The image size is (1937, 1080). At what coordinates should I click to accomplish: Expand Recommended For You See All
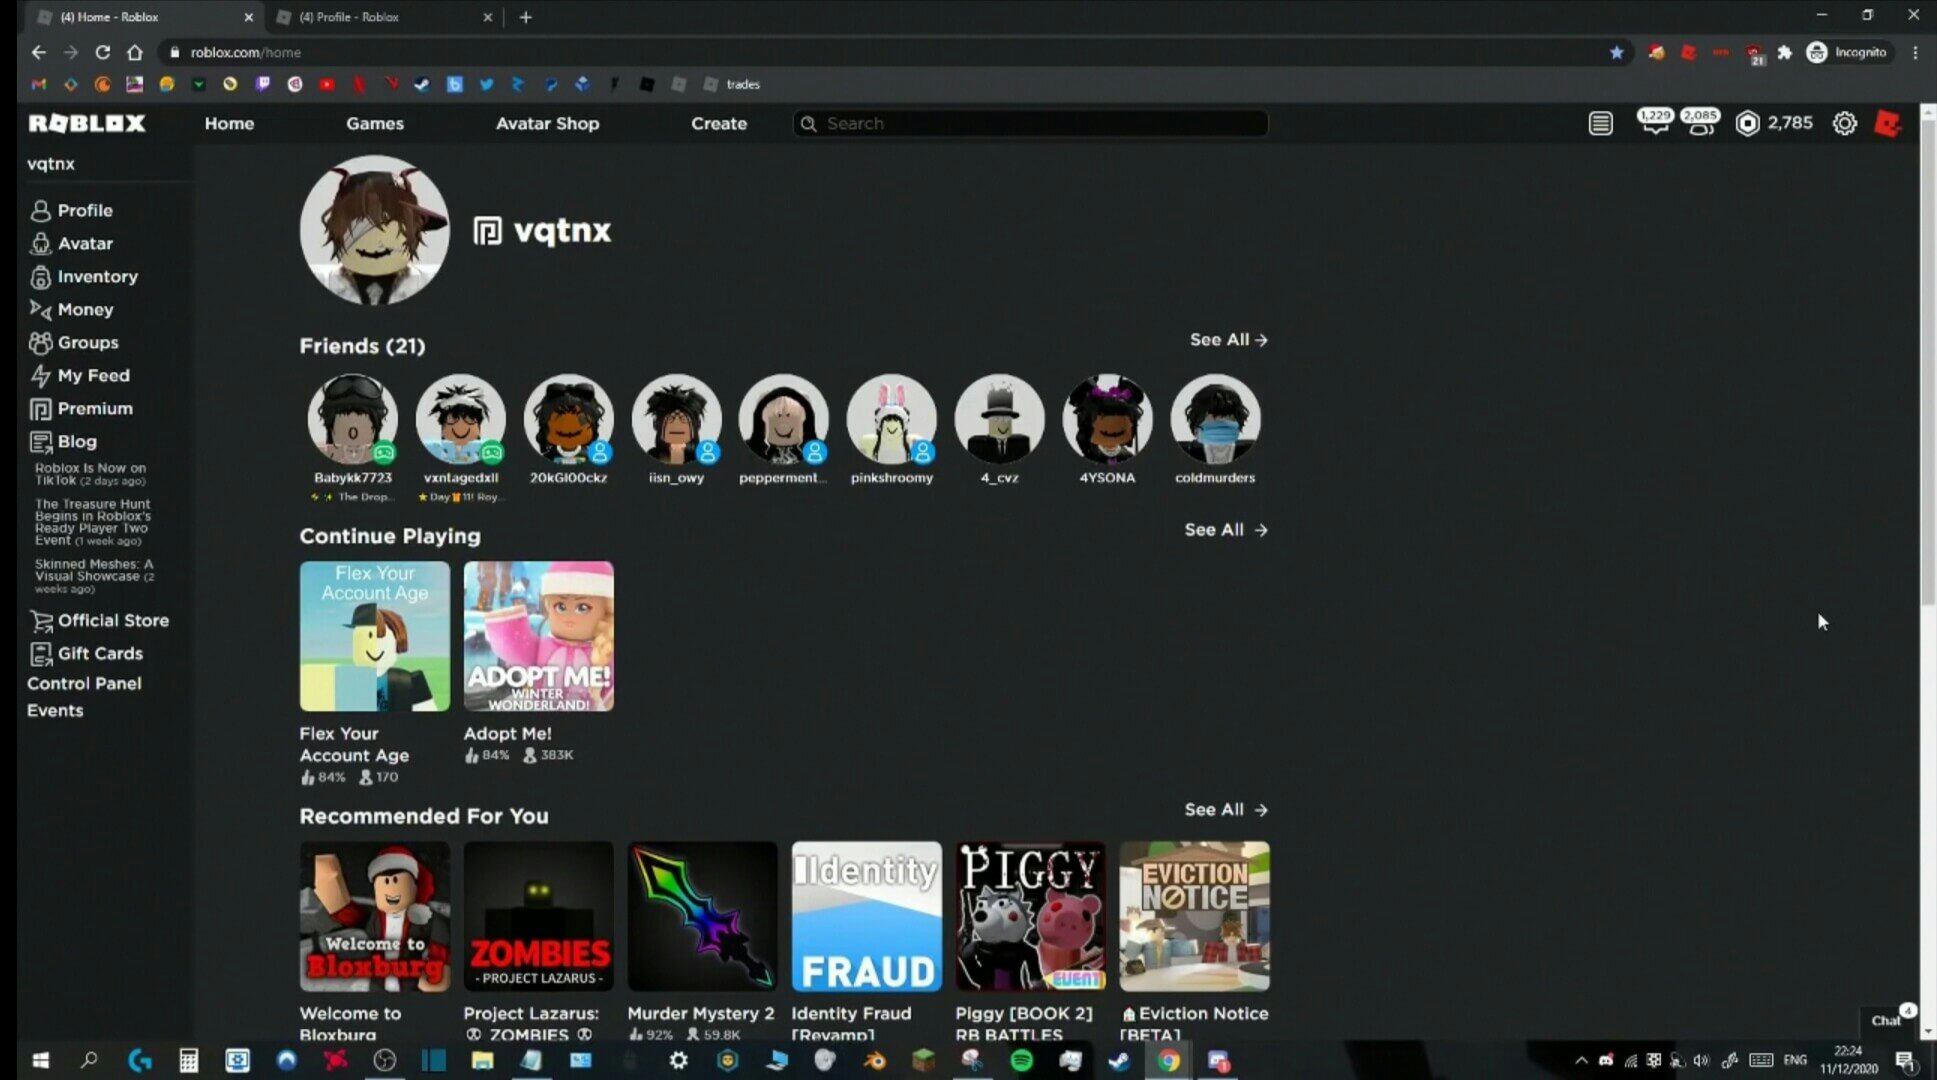pyautogui.click(x=1223, y=810)
